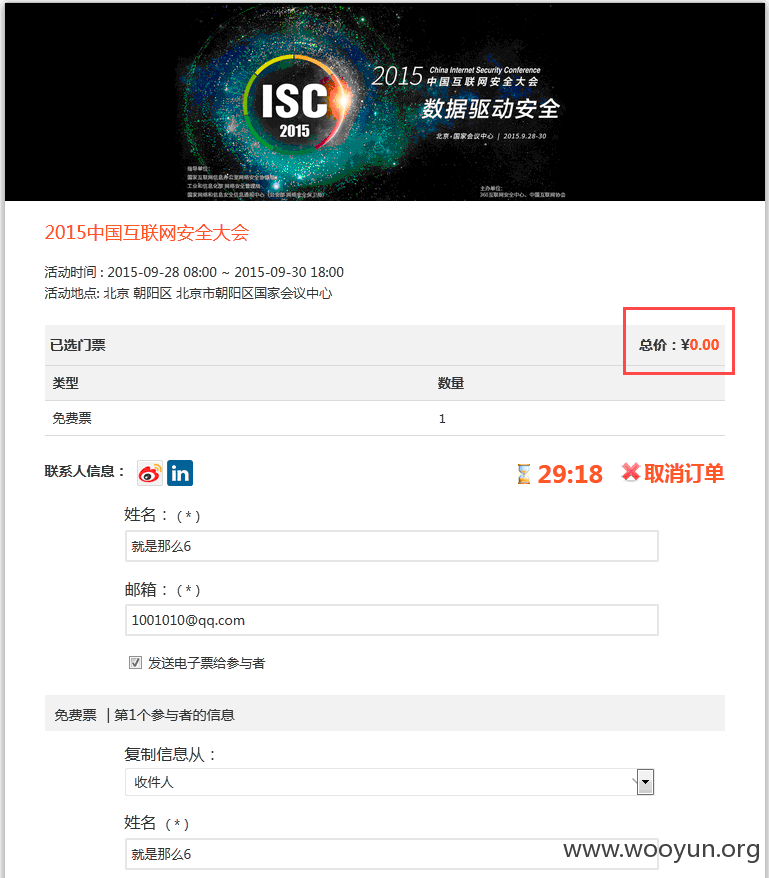Image resolution: width=769 pixels, height=878 pixels.
Task: Select the 收件人 combo box field
Action: pos(389,782)
